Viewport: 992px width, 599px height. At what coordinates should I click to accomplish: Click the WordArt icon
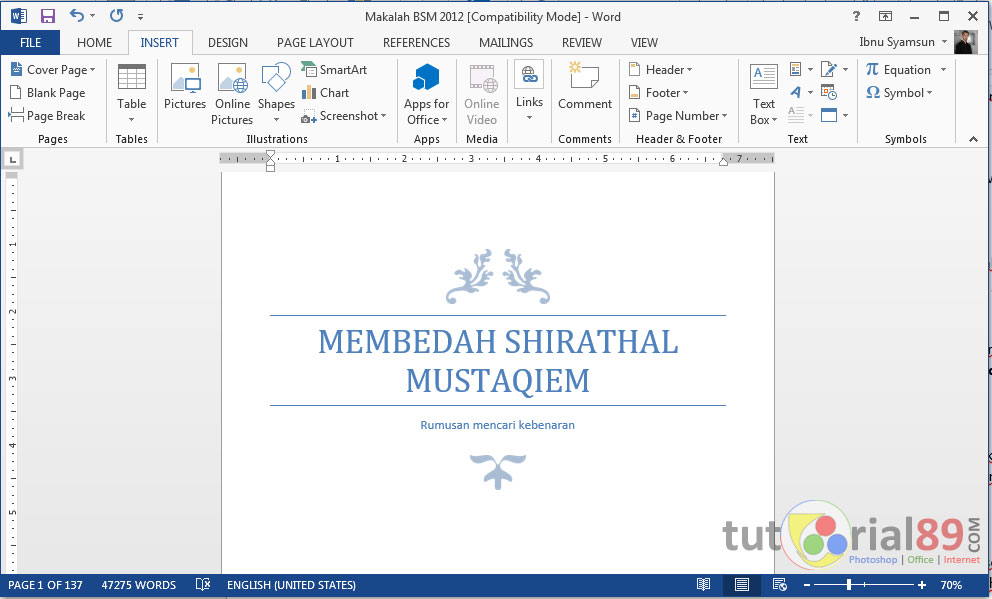(796, 92)
